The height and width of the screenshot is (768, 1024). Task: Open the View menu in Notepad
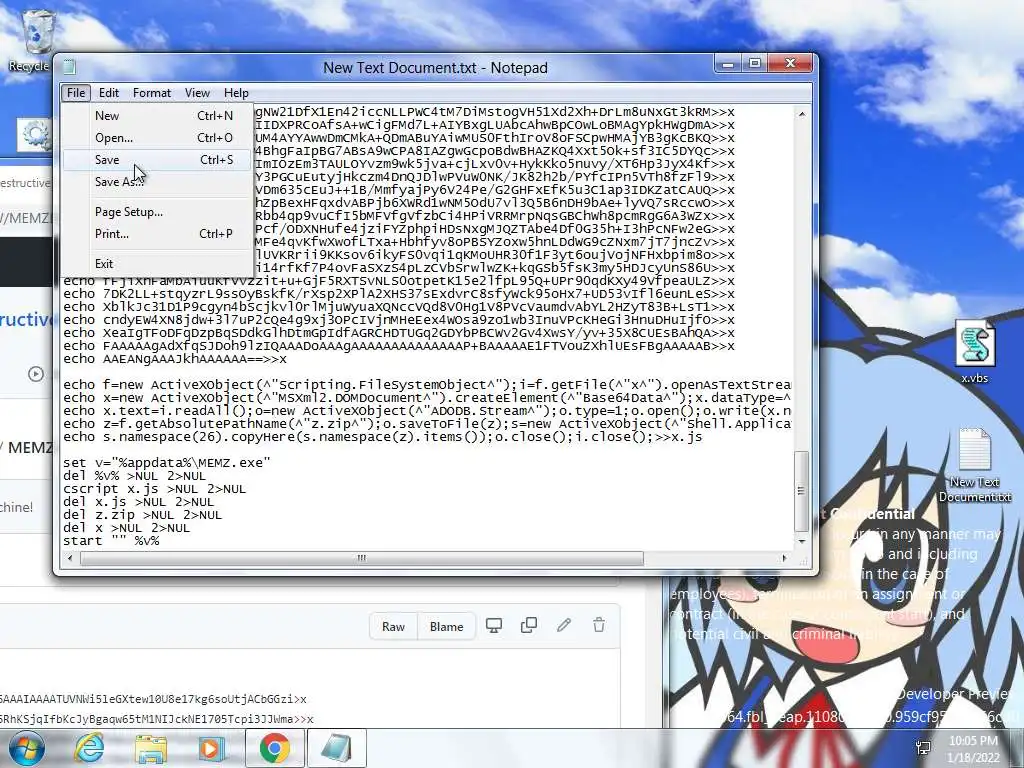point(197,93)
